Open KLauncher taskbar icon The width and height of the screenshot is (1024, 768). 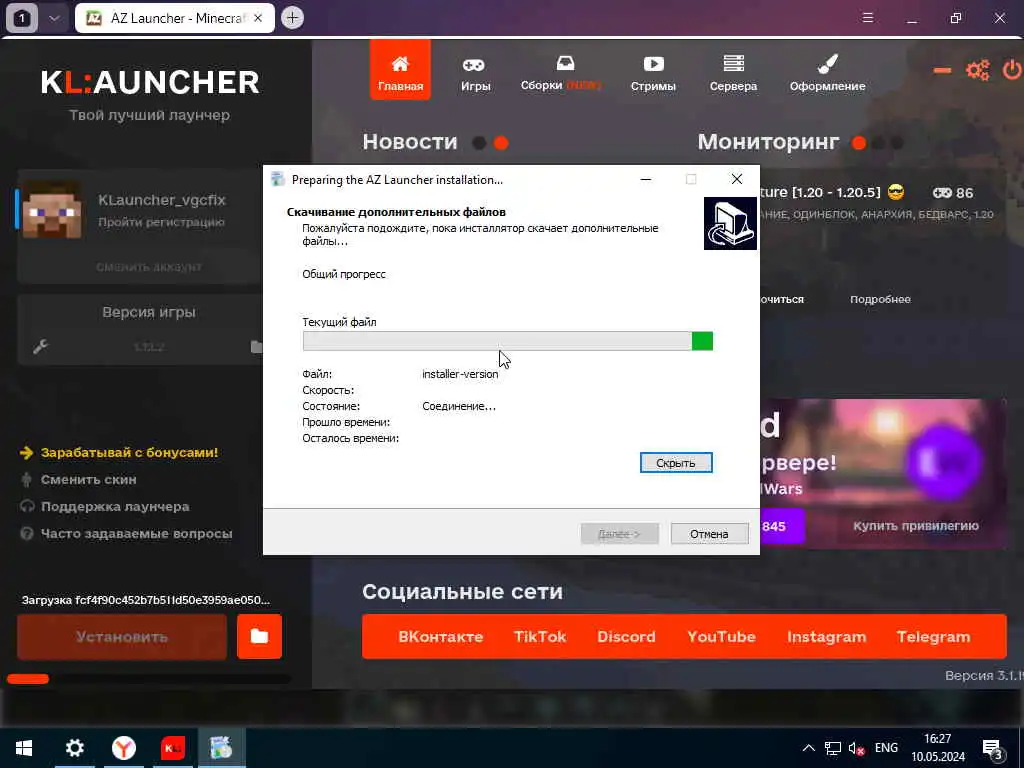172,748
